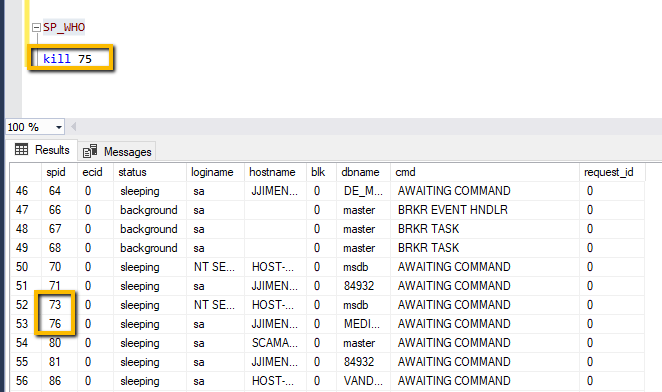Click dbname cell DE_M...
This screenshot has height=392, width=662.
point(363,191)
